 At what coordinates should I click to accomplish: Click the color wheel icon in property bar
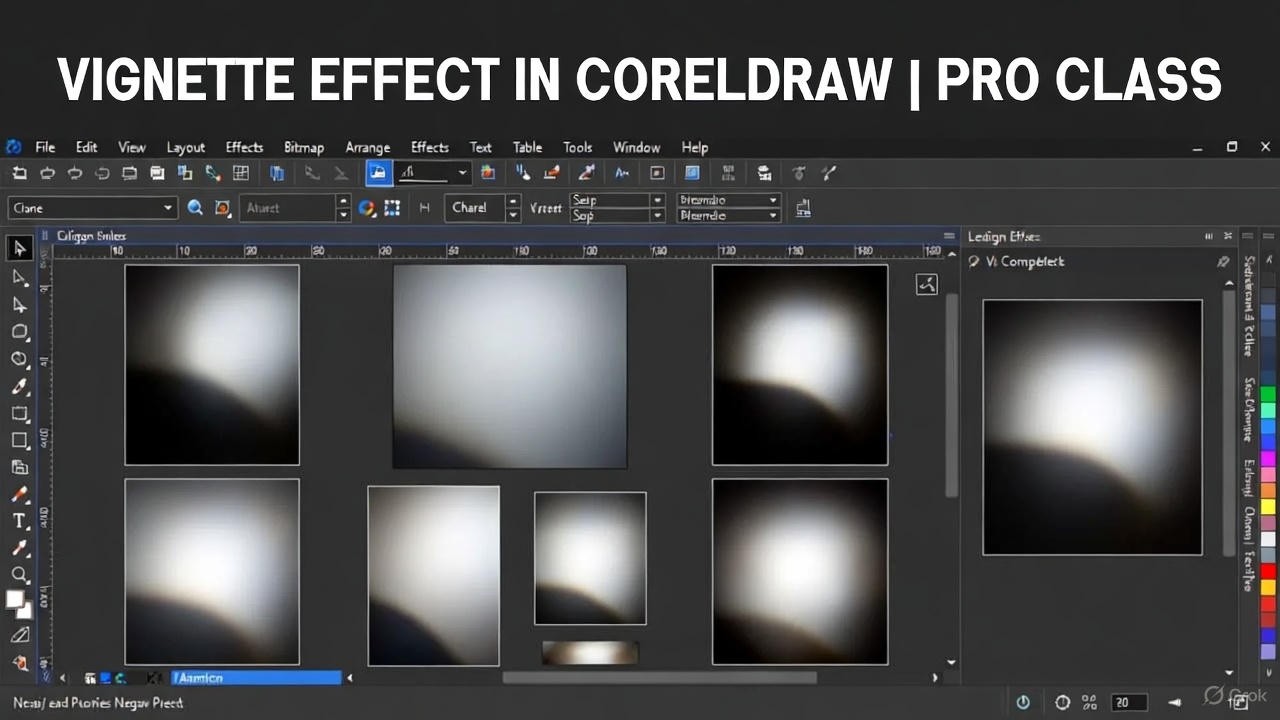click(x=367, y=208)
